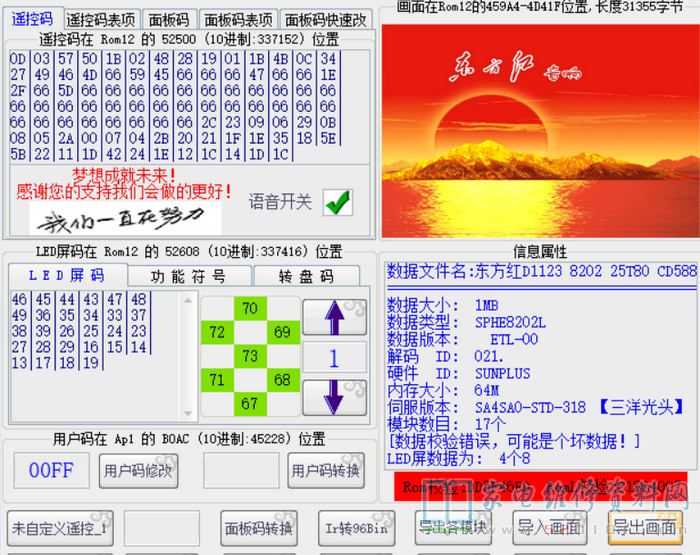Image resolution: width=700 pixels, height=555 pixels.
Task: Click the first remote code cell 0D
Action: pos(18,58)
